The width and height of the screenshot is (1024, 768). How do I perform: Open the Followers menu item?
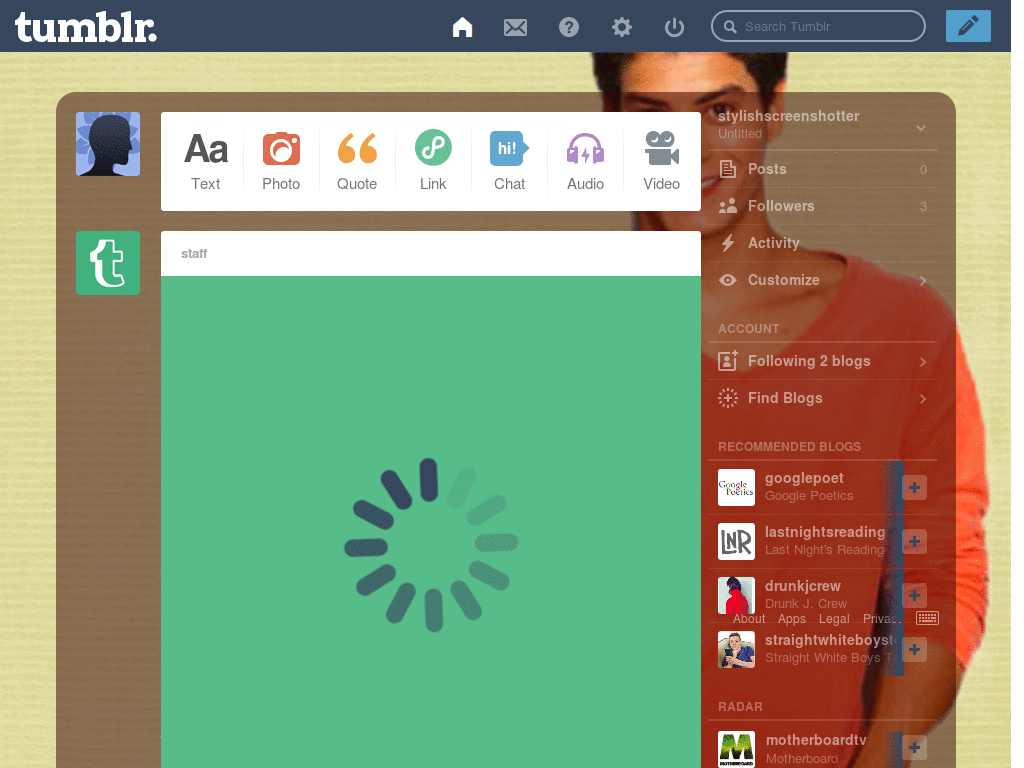point(823,206)
